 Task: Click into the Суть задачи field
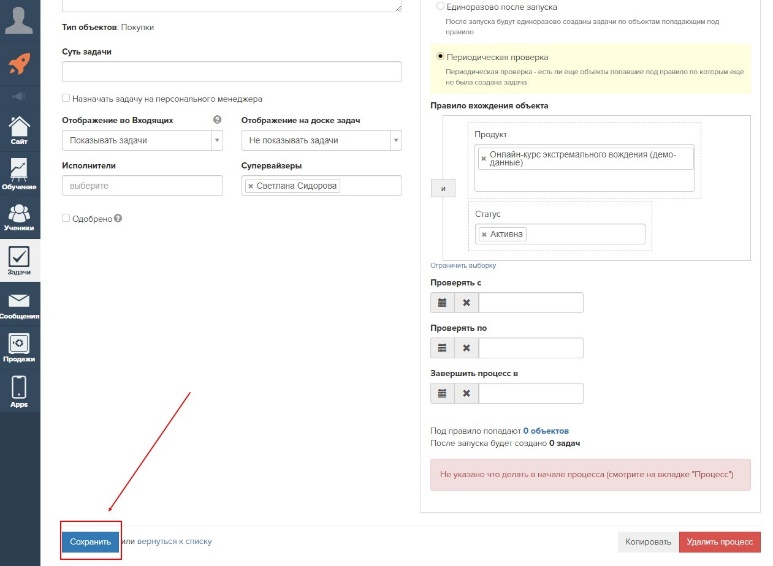tap(231, 72)
